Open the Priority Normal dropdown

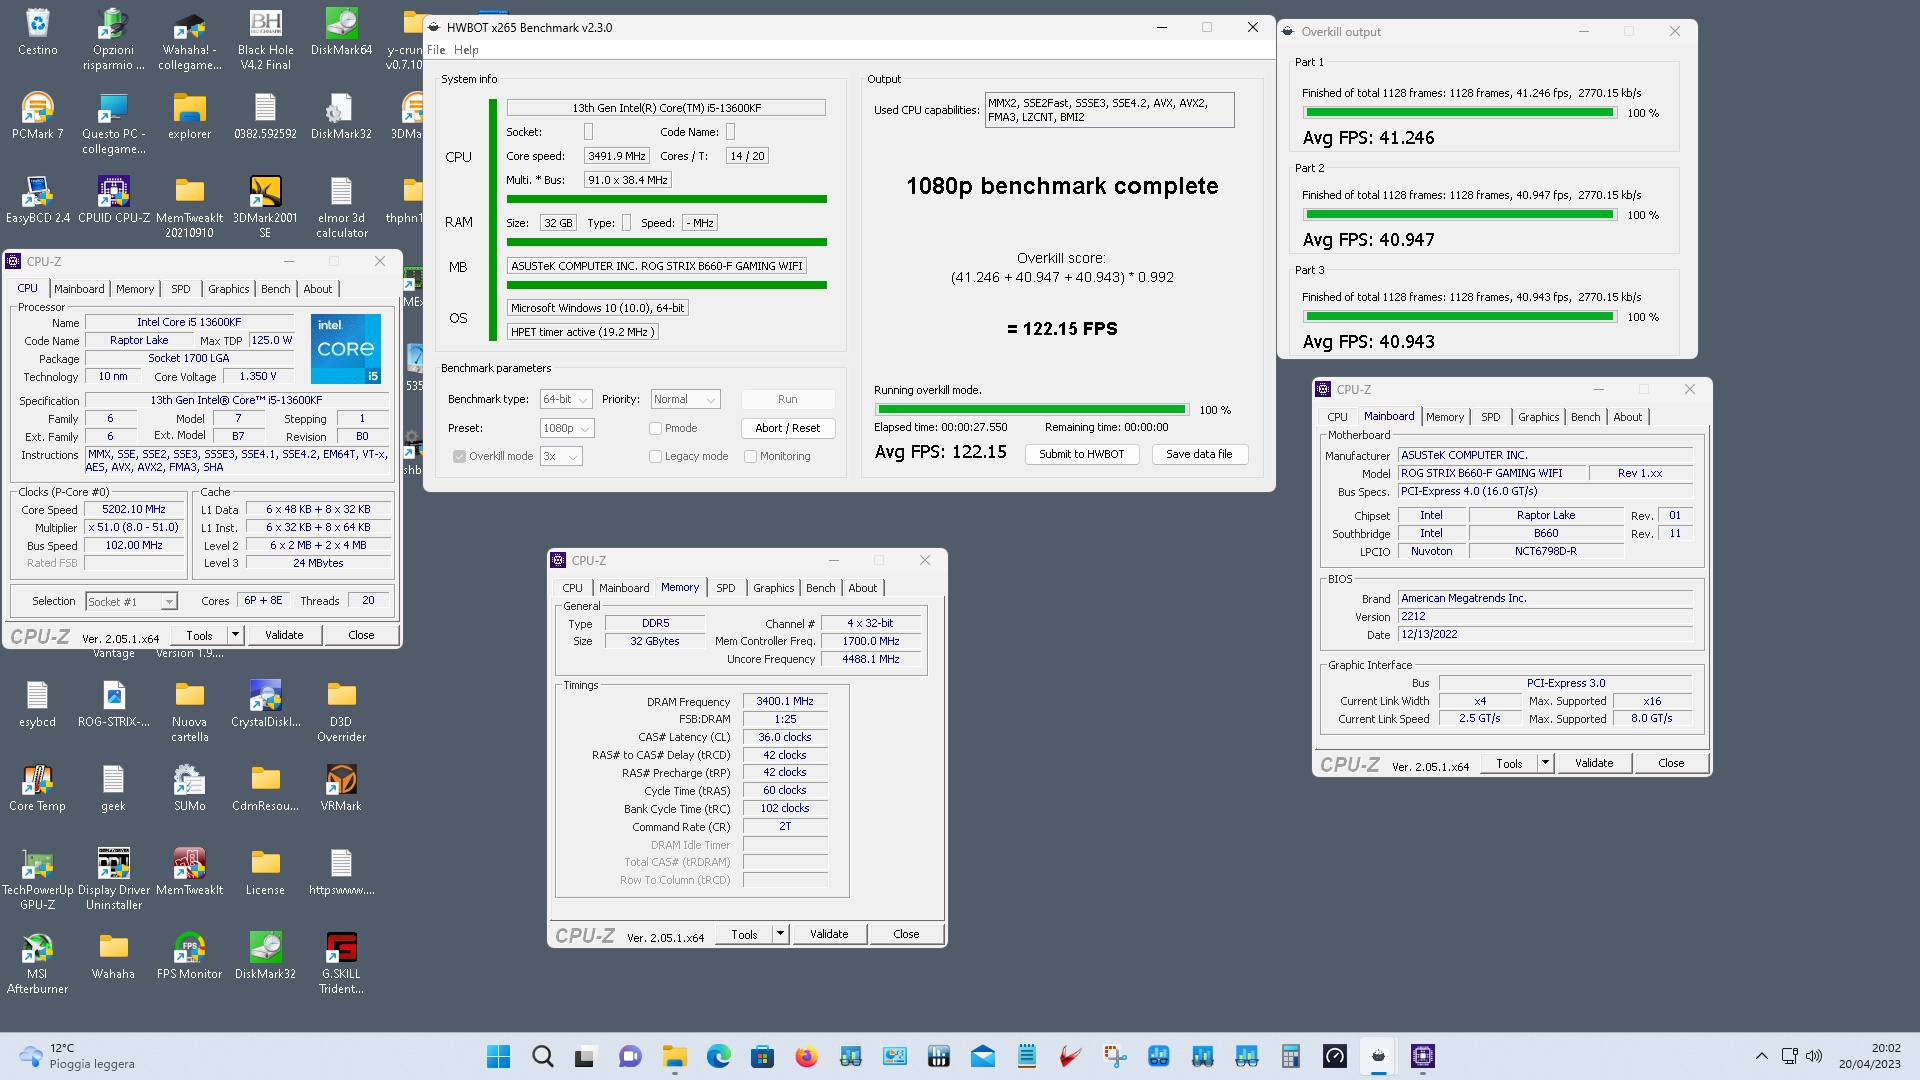pyautogui.click(x=685, y=399)
